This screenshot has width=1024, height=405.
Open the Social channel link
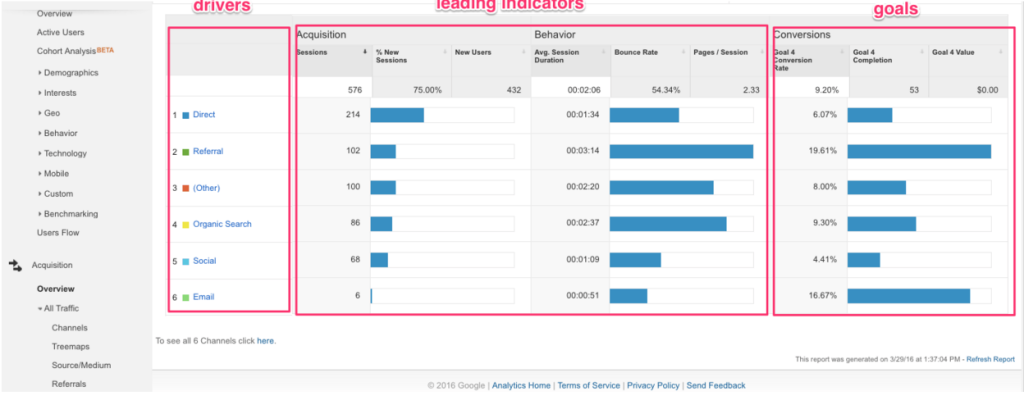pos(204,261)
